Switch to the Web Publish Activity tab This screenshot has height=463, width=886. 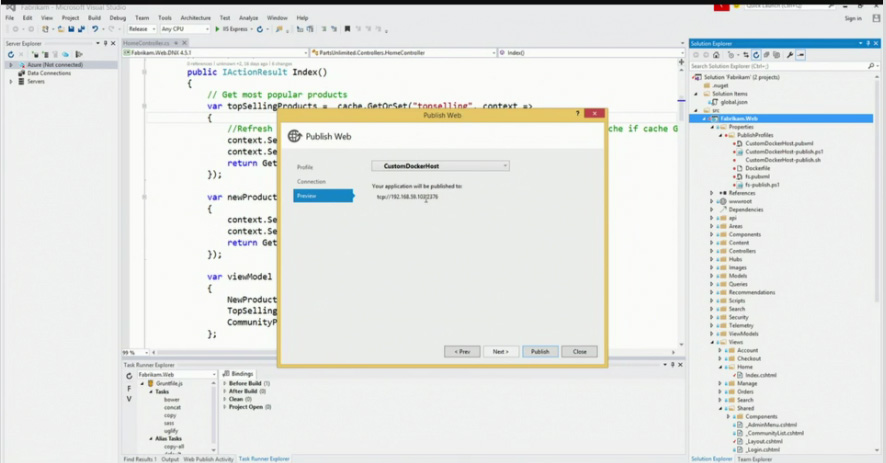pos(207,459)
